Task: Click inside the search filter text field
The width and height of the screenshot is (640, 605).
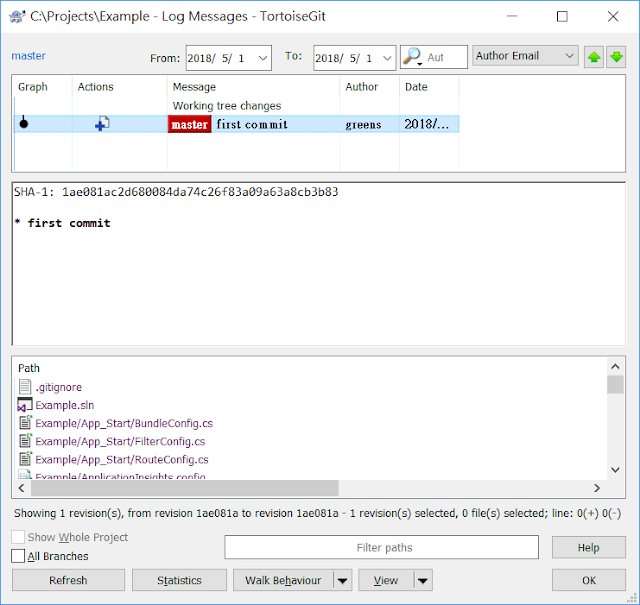Action: 445,57
